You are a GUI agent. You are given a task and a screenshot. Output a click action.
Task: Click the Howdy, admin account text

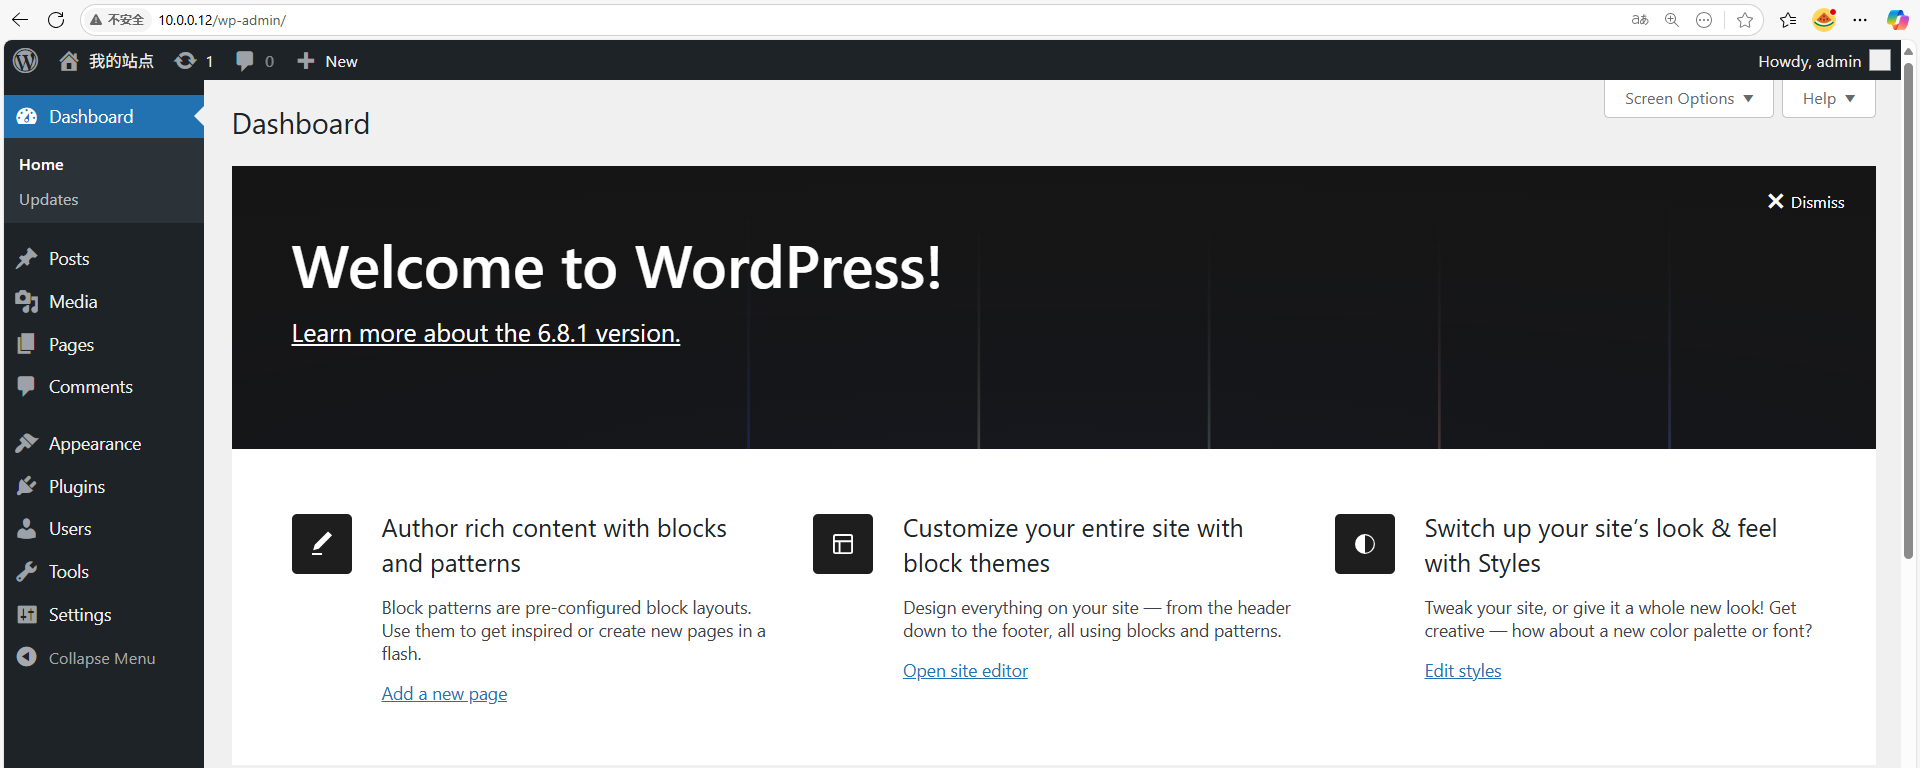(x=1810, y=61)
